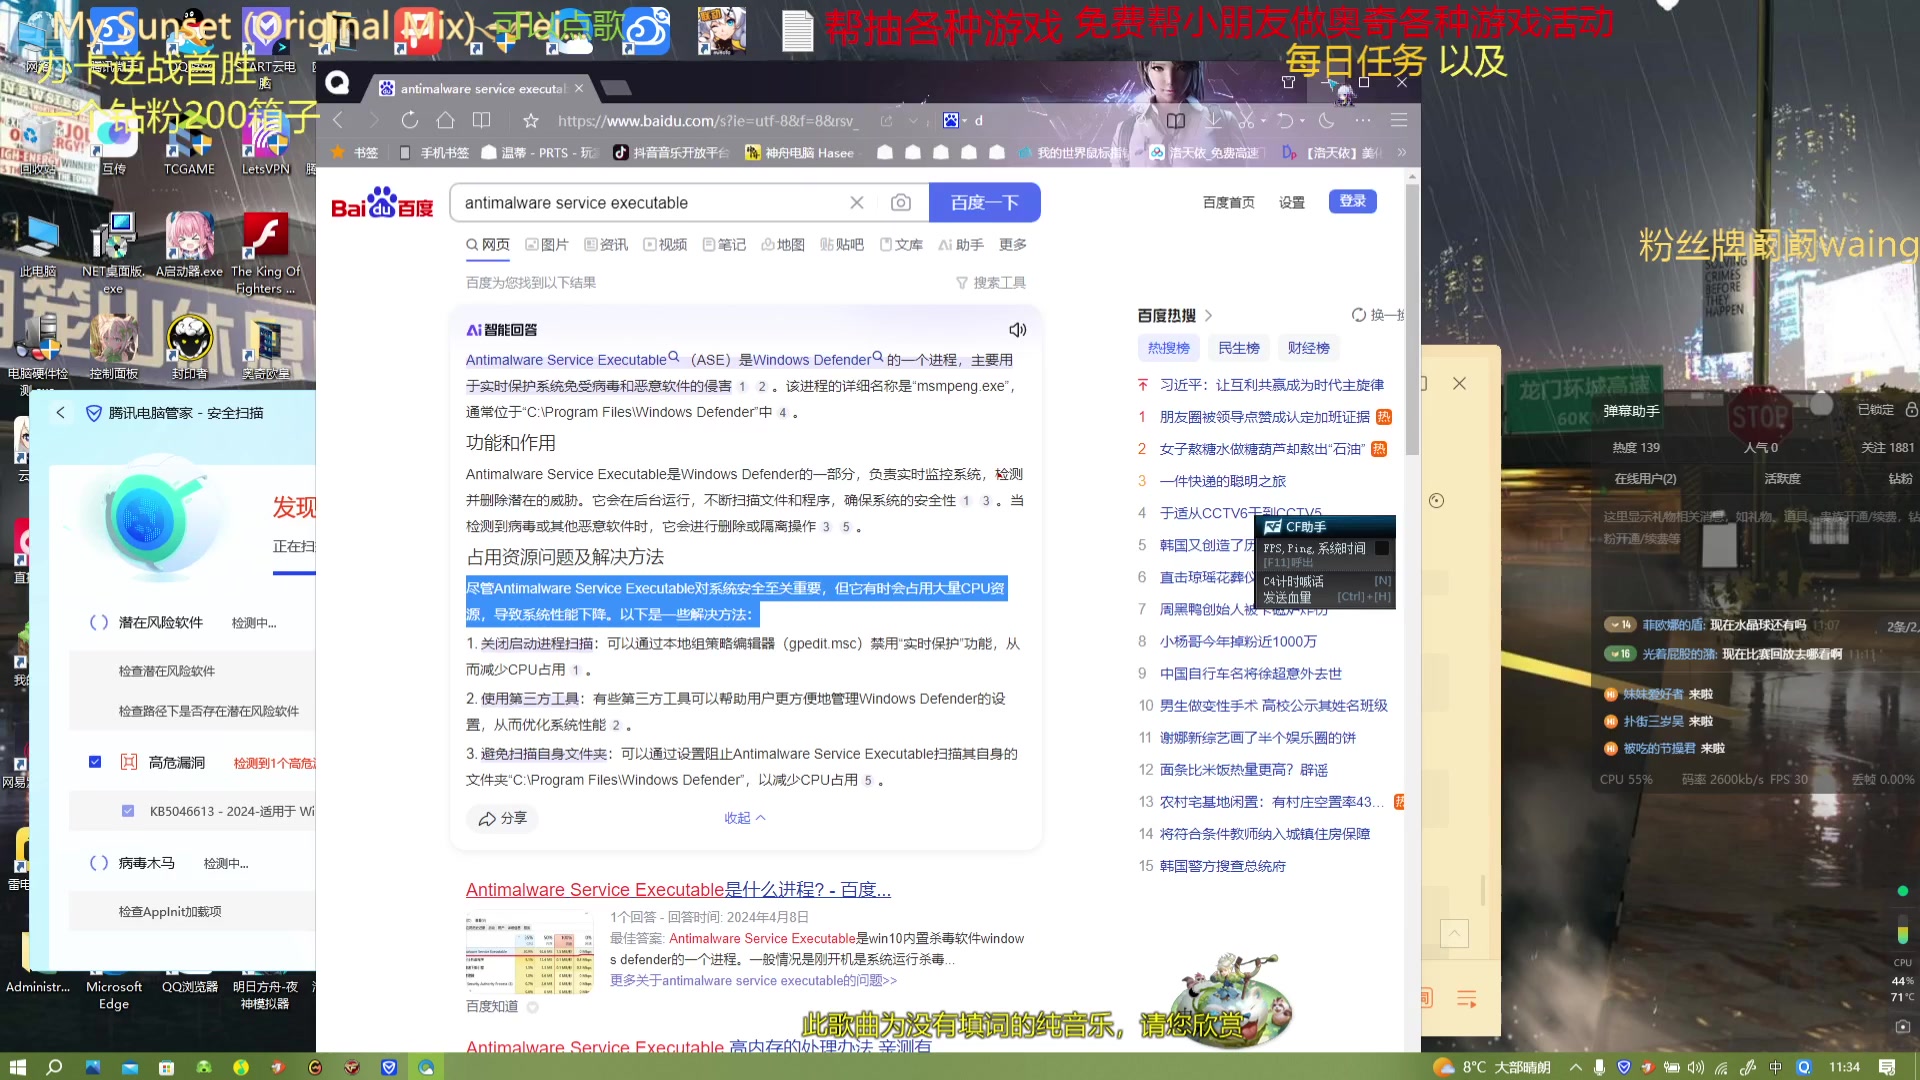This screenshot has height=1080, width=1920.
Task: Click the Baidu logo
Action: coord(382,203)
